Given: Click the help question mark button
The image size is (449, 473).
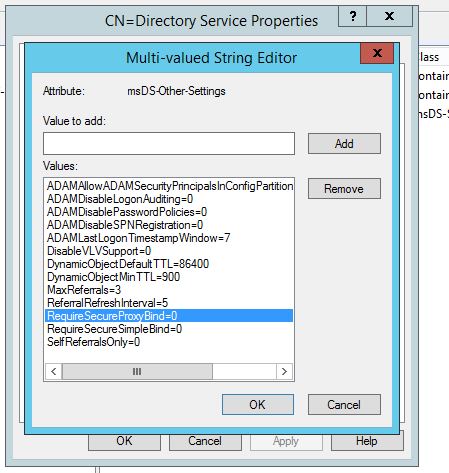Looking at the screenshot, I should (352, 16).
